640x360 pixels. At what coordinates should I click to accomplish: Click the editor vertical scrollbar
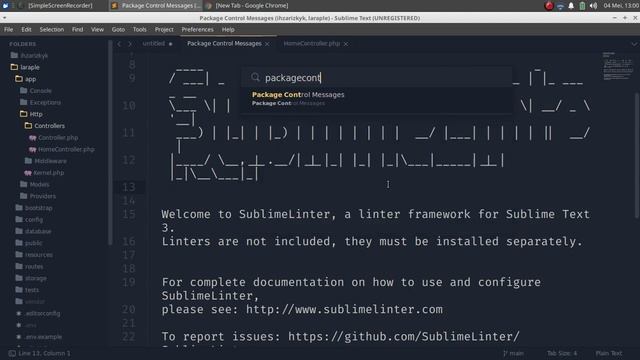[x=637, y=157]
